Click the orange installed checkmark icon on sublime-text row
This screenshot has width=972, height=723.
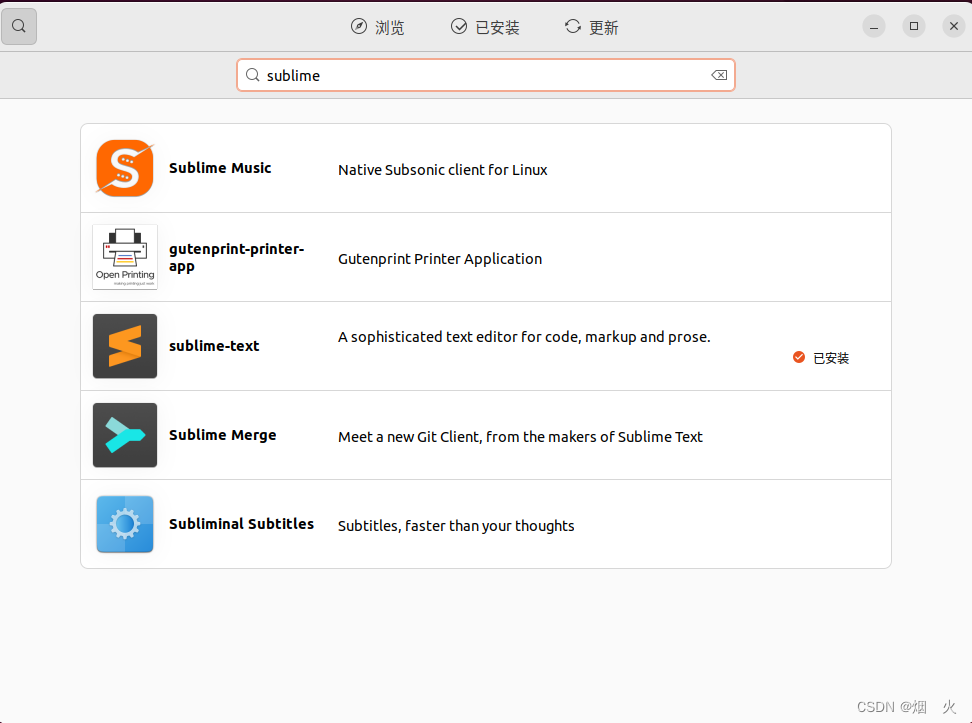(x=799, y=357)
